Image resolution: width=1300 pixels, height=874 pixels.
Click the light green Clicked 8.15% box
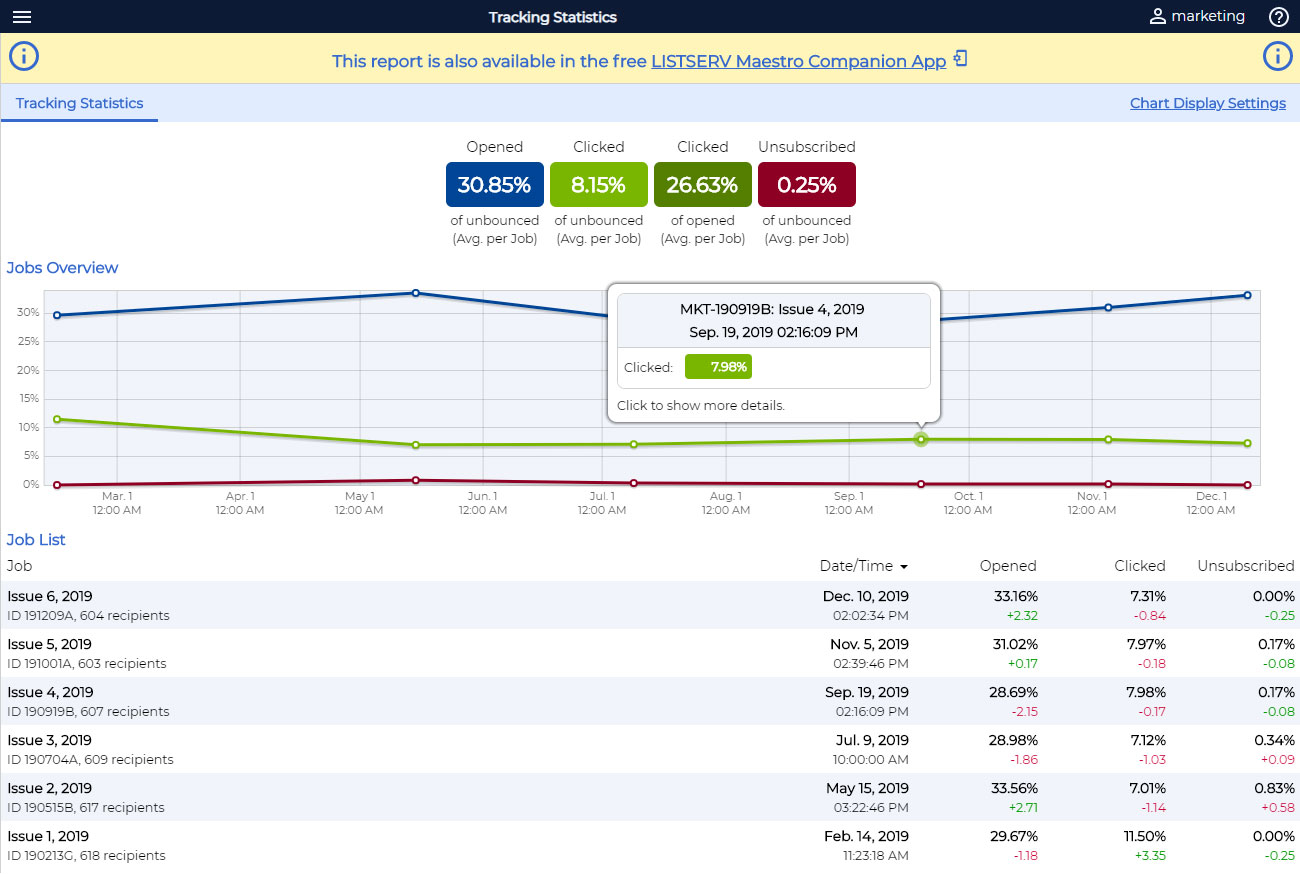(599, 185)
